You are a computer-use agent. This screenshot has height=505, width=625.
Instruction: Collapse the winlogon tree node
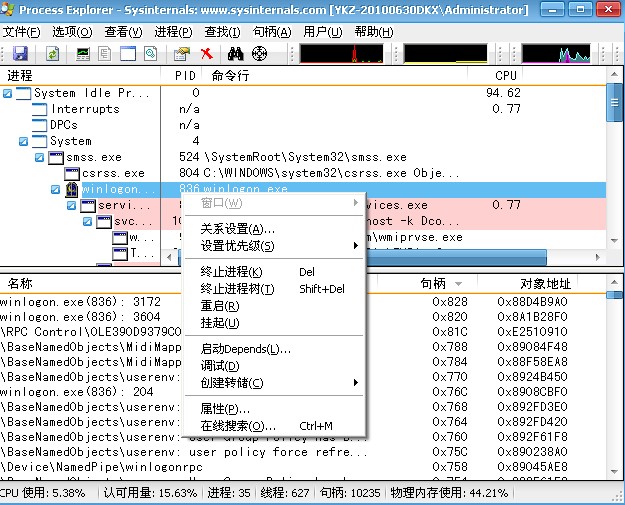click(55, 189)
